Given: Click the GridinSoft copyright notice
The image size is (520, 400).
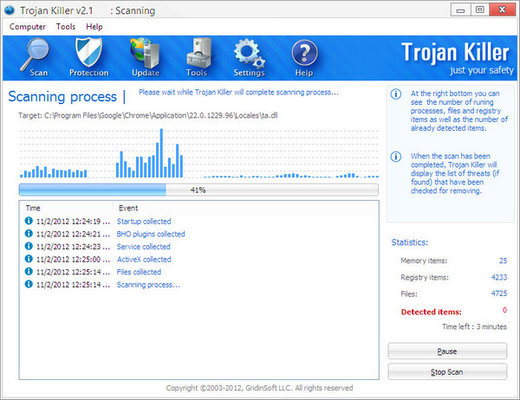Looking at the screenshot, I should [x=259, y=388].
